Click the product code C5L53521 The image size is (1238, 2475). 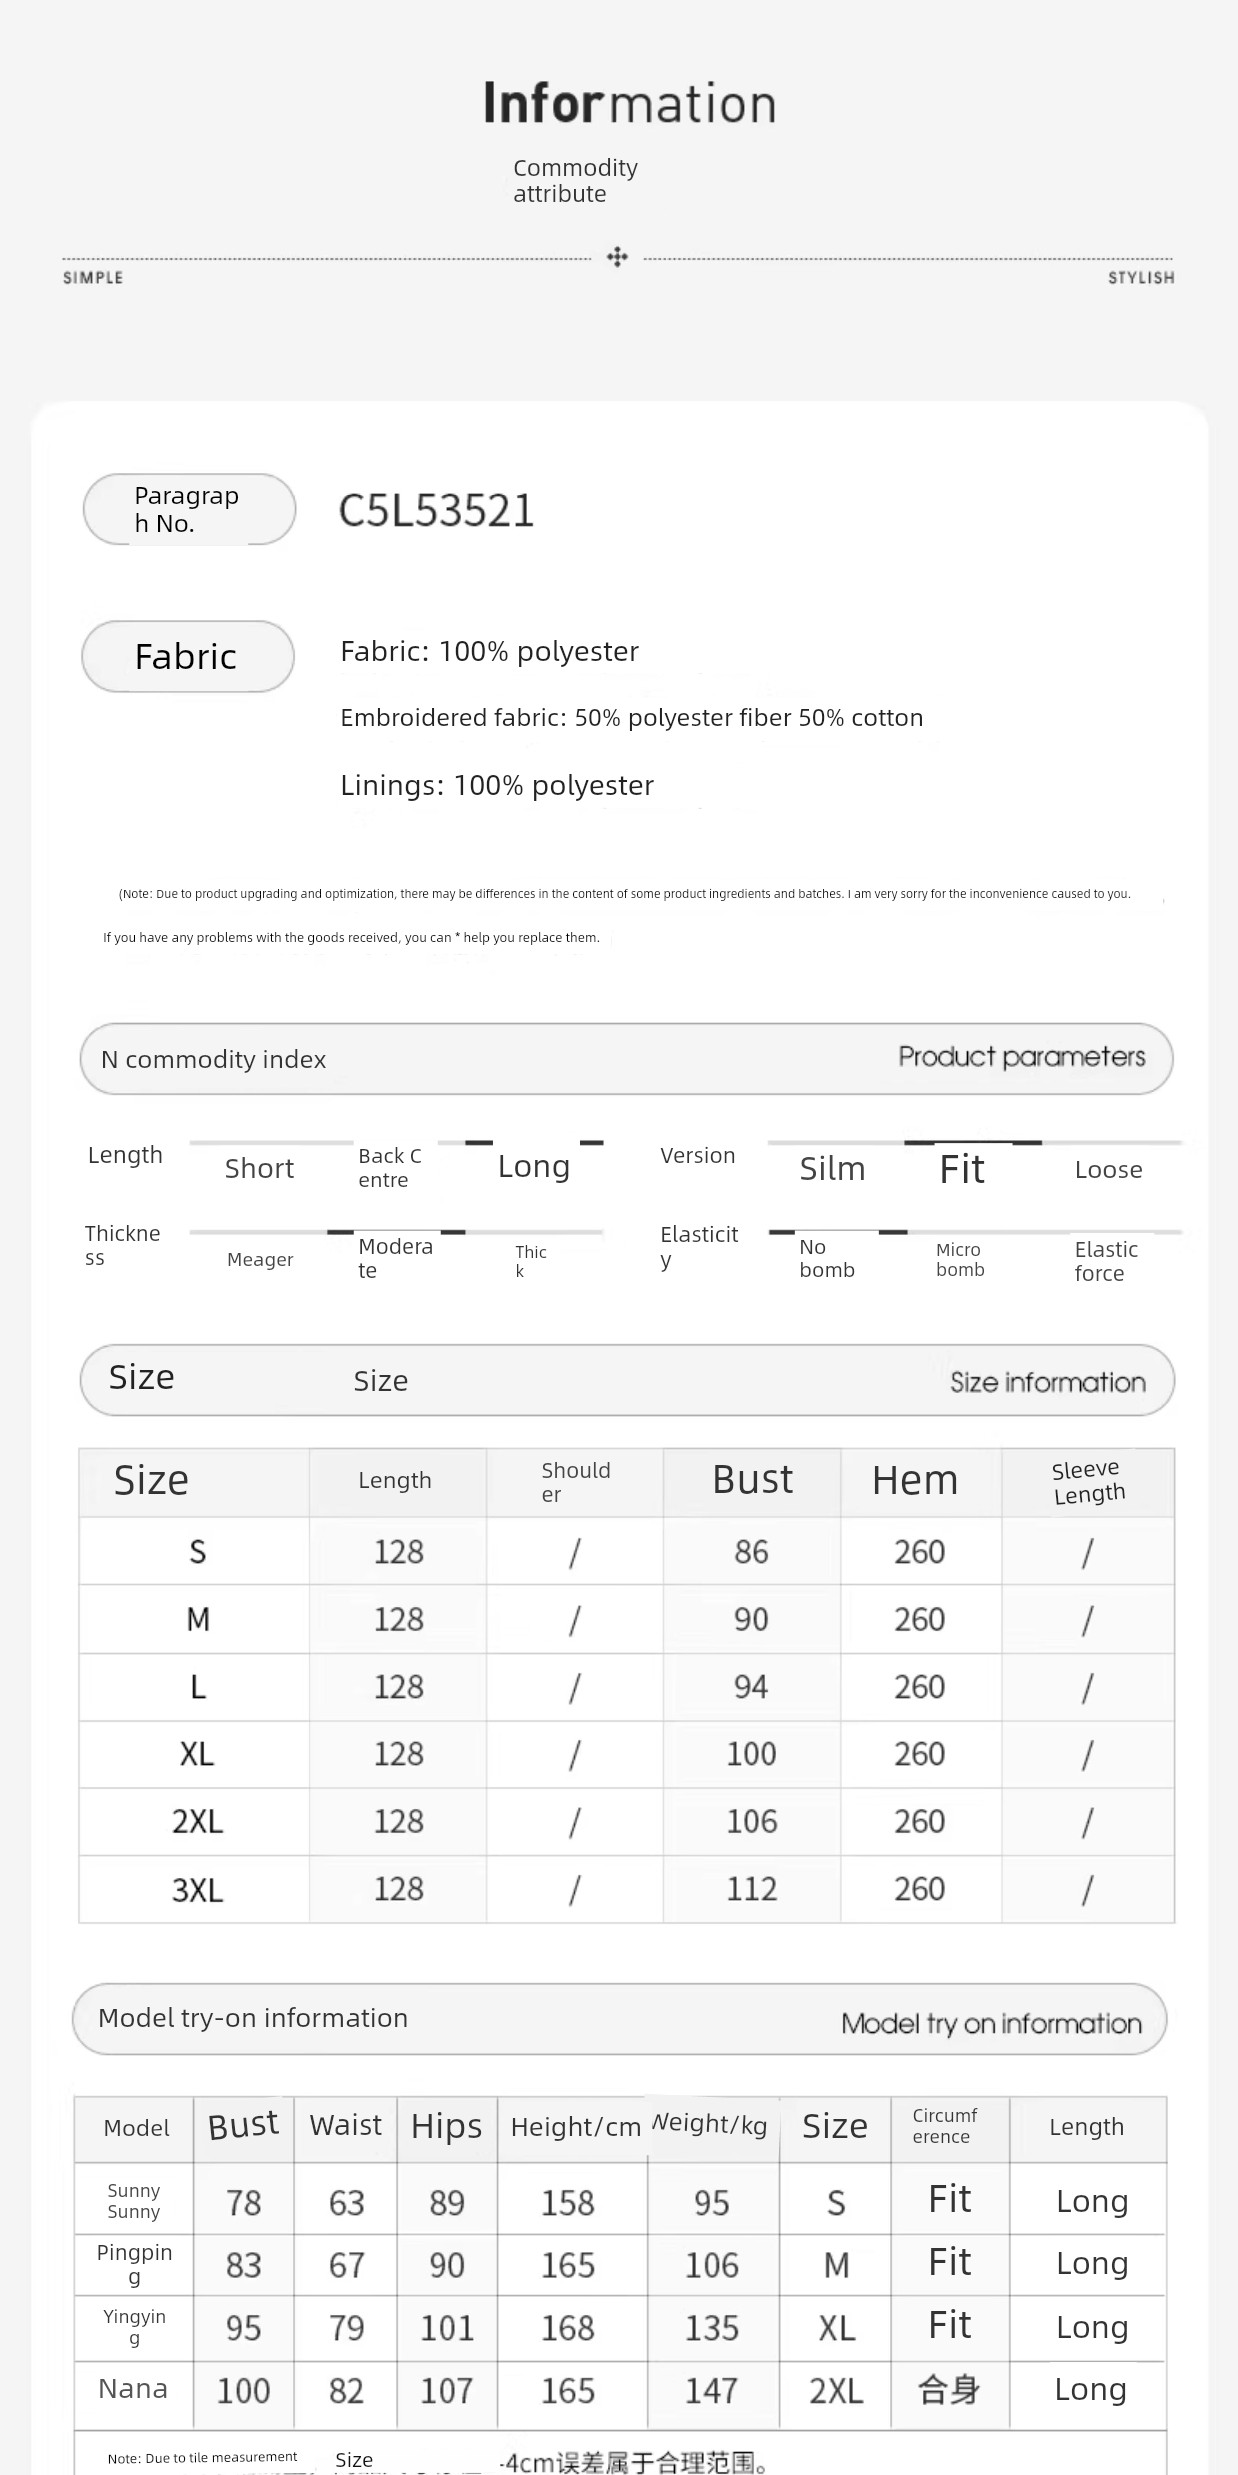tap(436, 510)
